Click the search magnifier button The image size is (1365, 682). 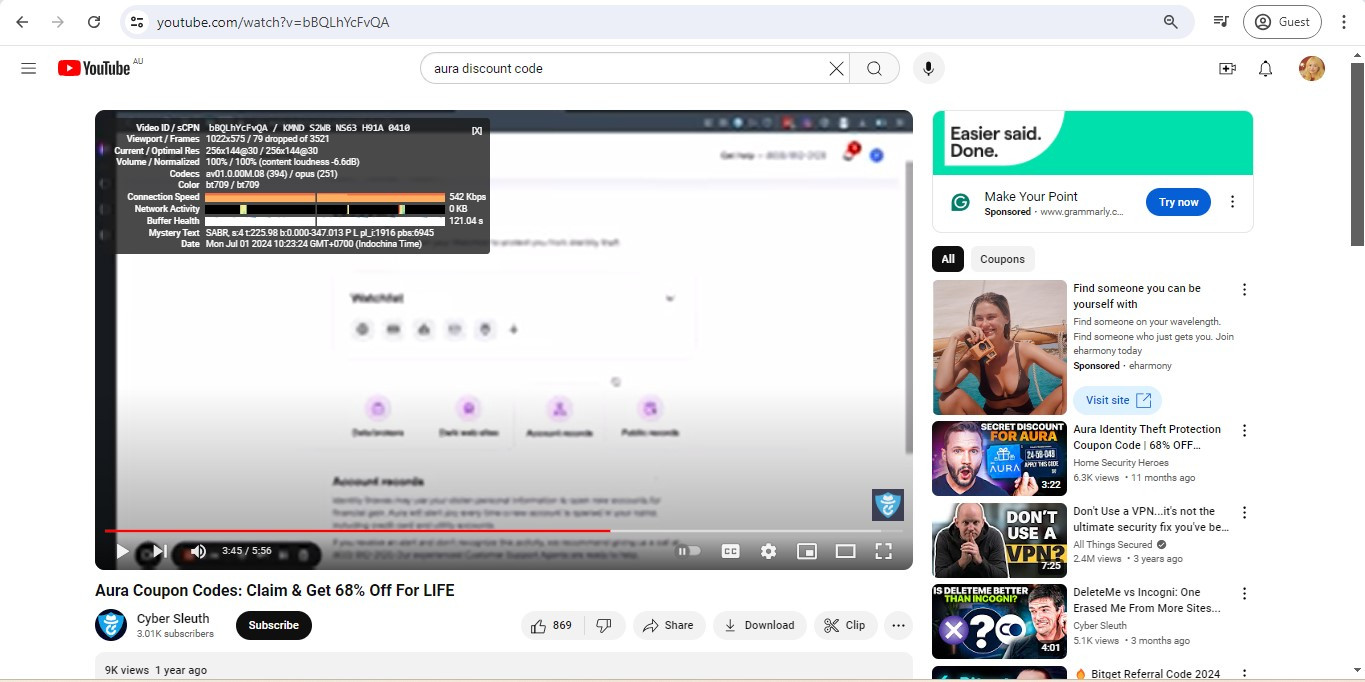click(874, 68)
